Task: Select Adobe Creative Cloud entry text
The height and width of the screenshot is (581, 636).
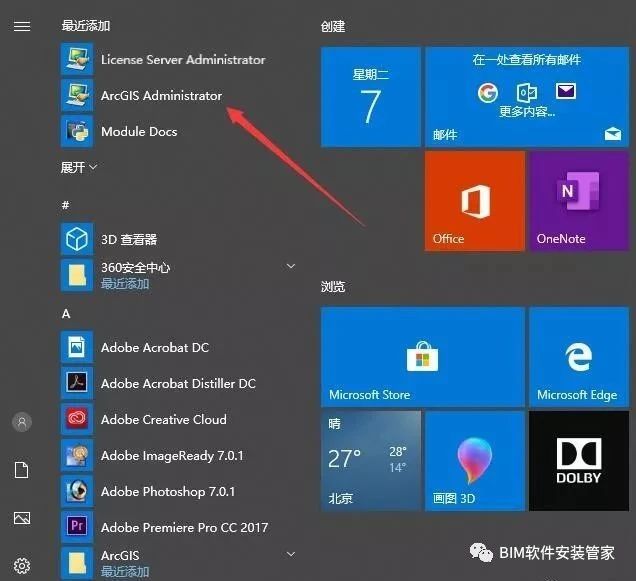Action: point(164,420)
